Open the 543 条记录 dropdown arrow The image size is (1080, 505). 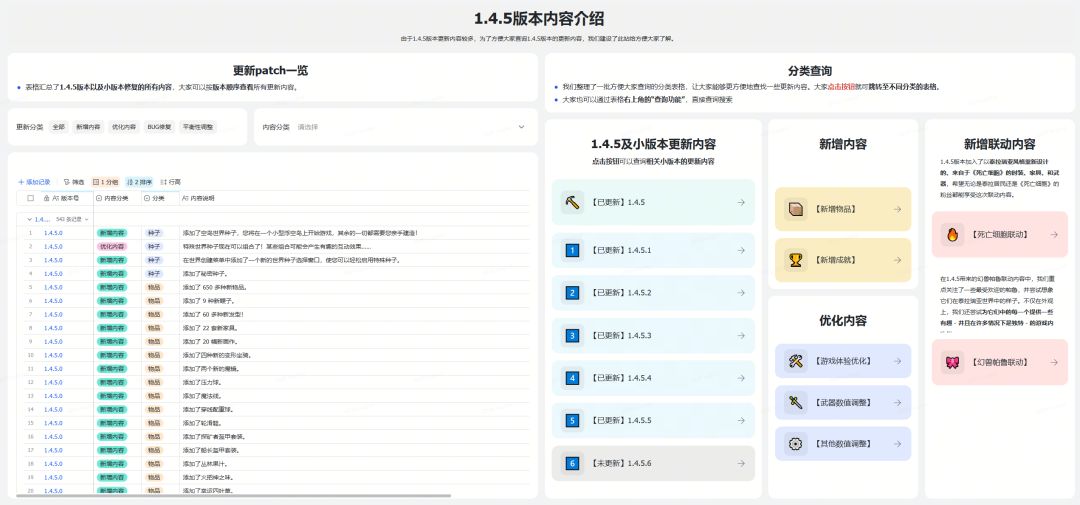(86, 219)
